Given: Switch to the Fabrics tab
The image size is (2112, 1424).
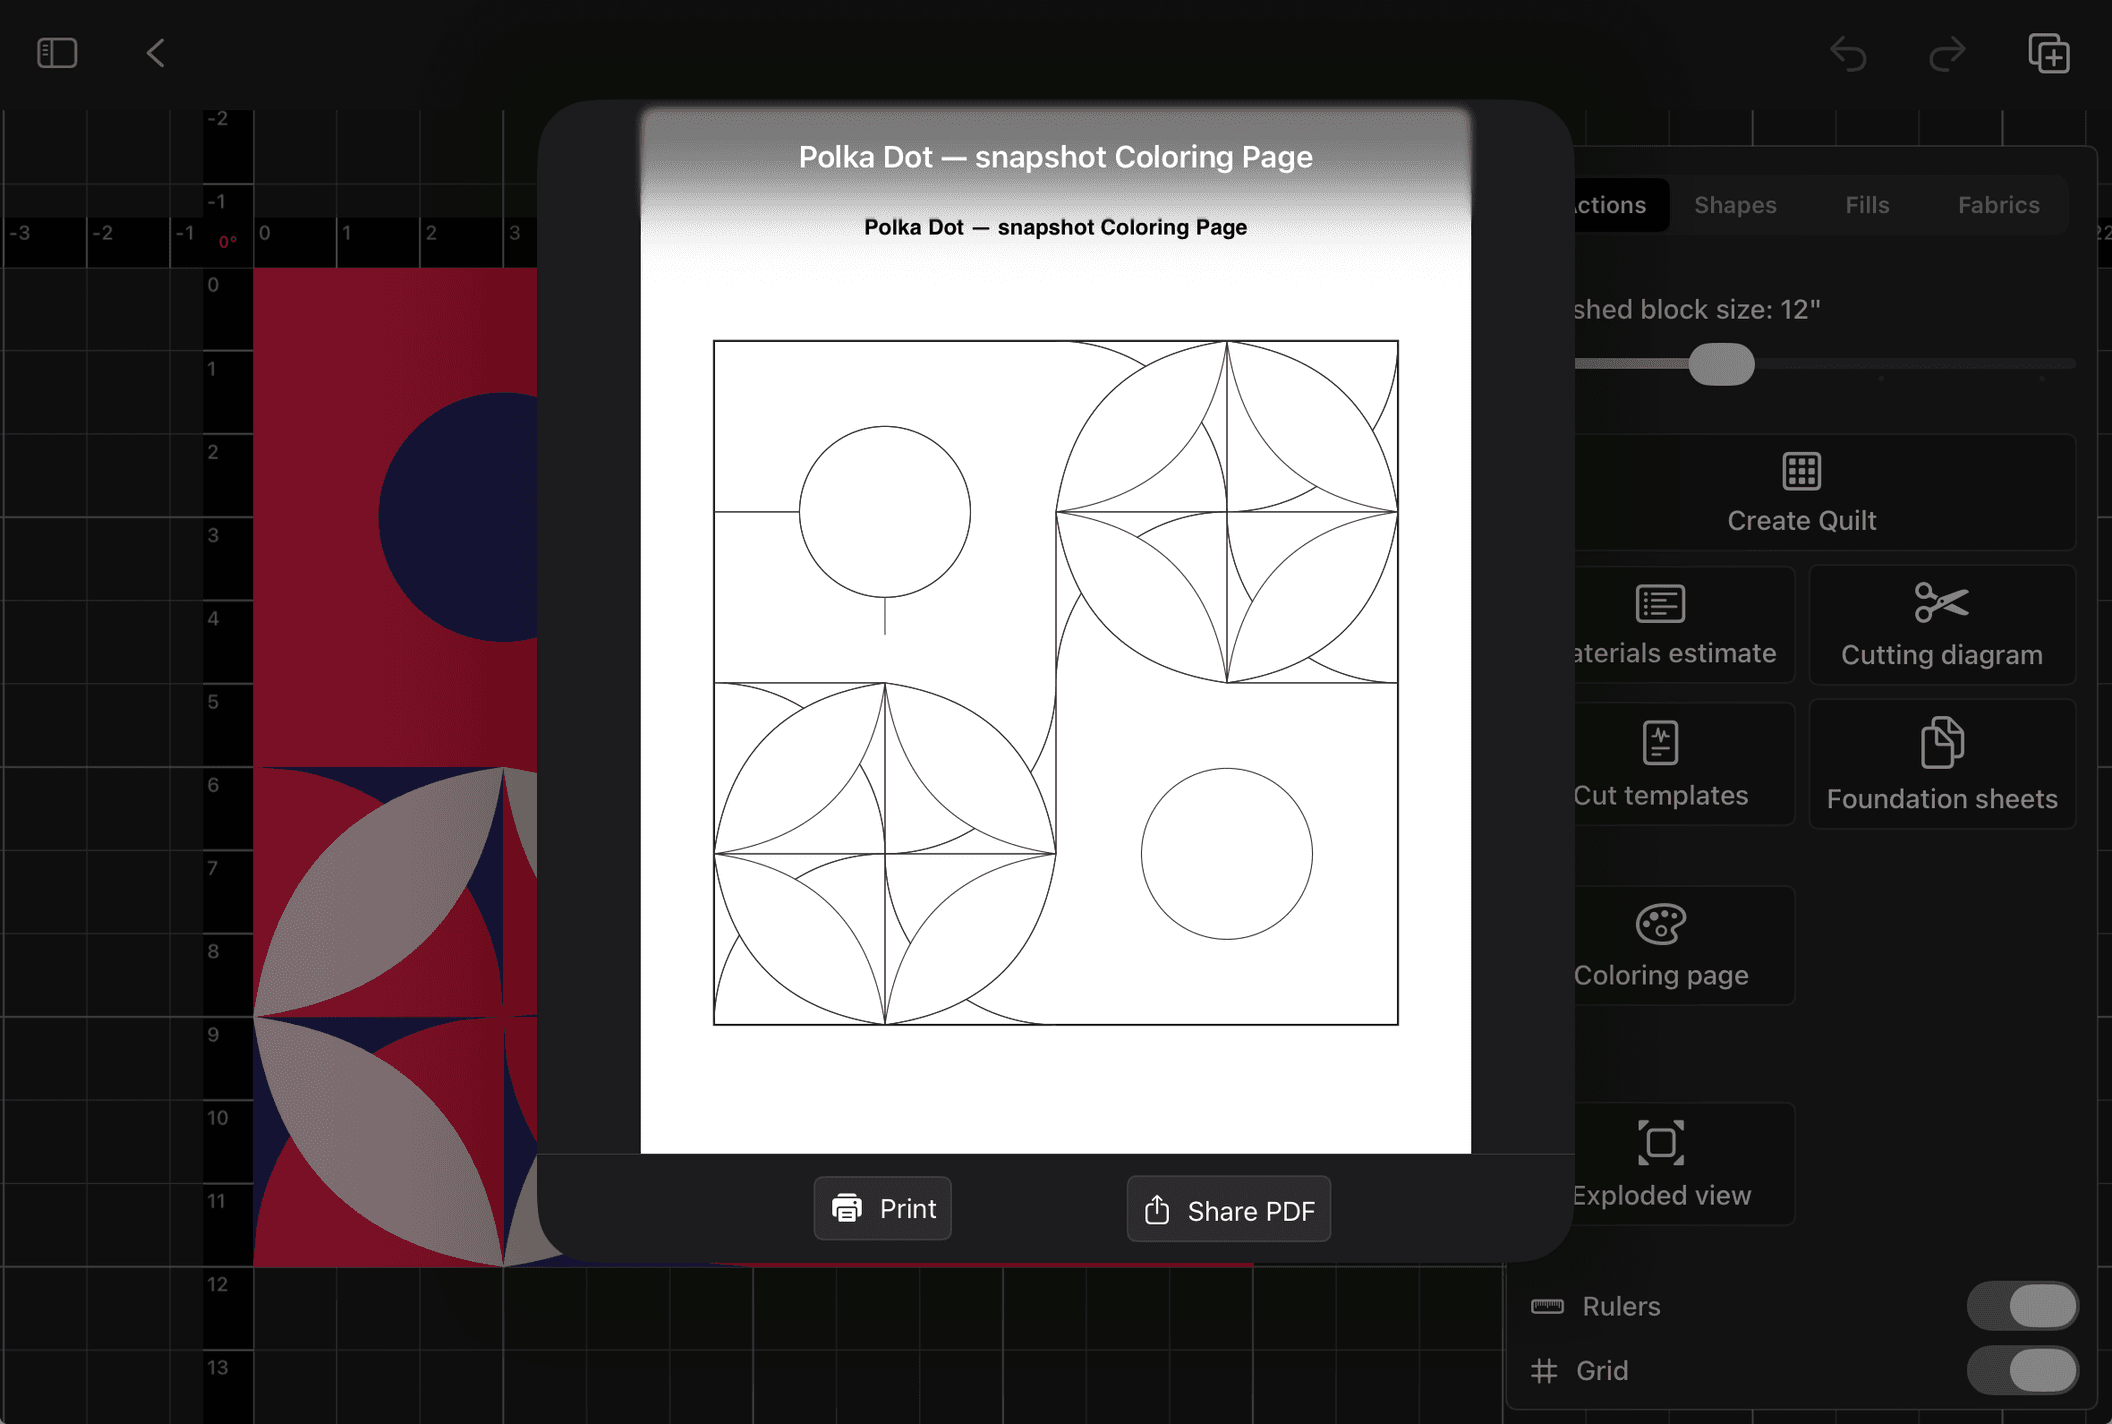Looking at the screenshot, I should tap(1998, 205).
